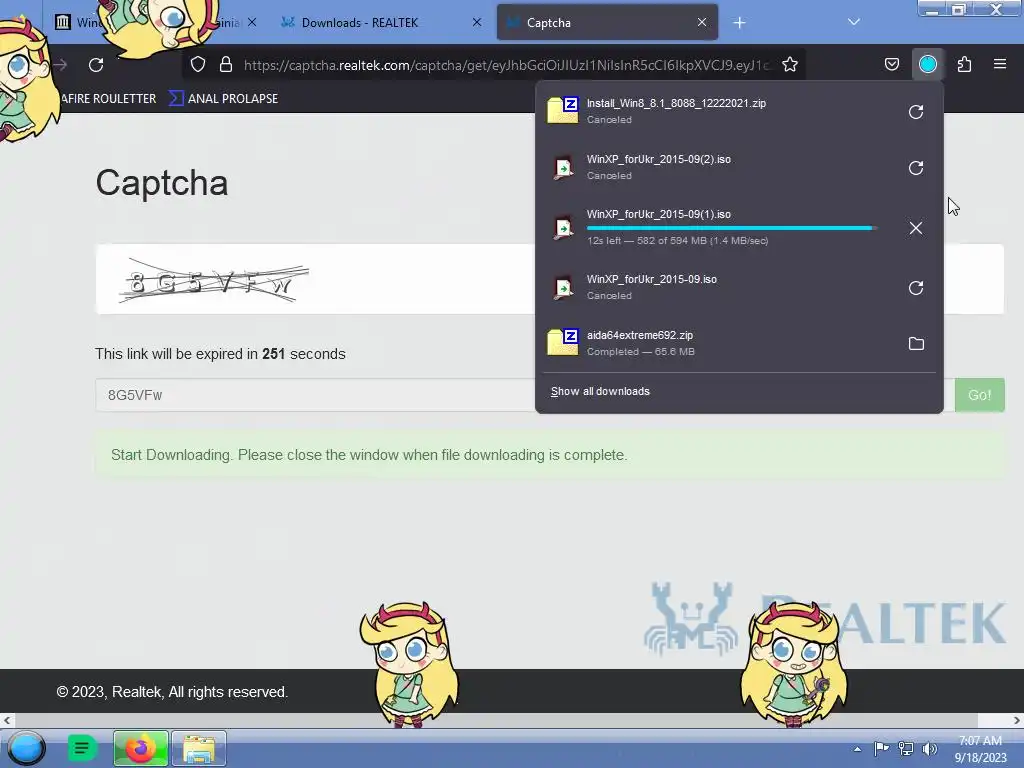Image resolution: width=1024 pixels, height=768 pixels.
Task: Click the Install_Win8 zip file icon
Action: 563,110
